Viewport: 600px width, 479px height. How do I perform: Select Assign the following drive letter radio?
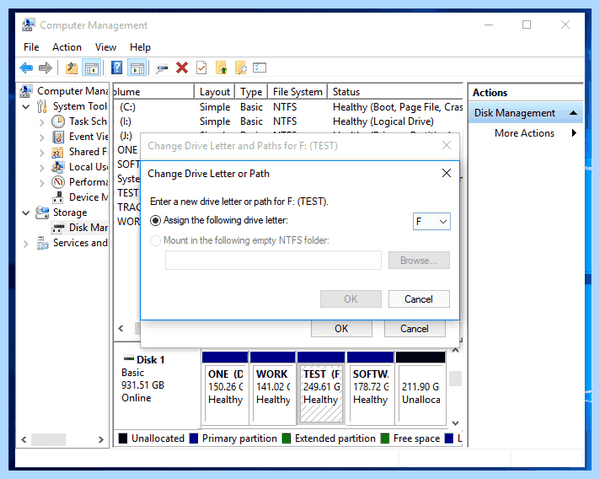(155, 220)
